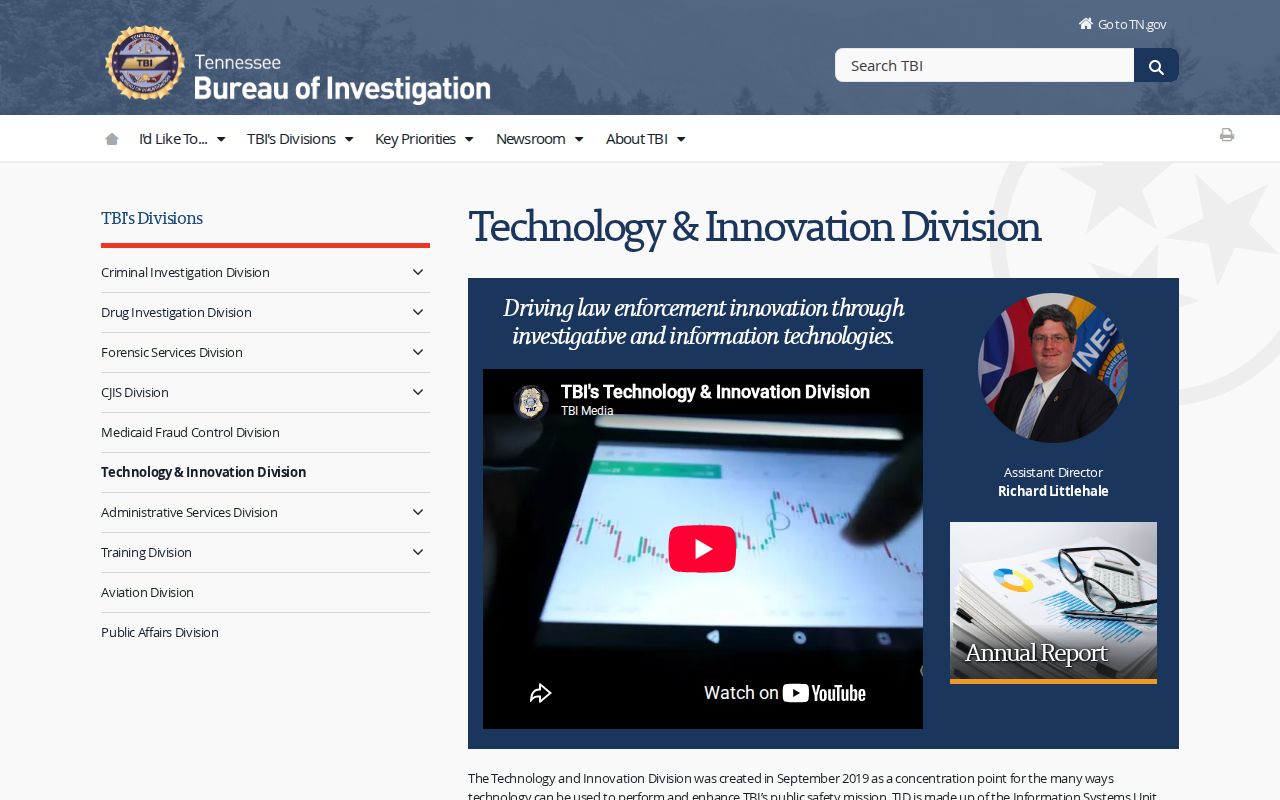Select Technology & Innovation Division sidebar link
The image size is (1280, 800).
[203, 472]
